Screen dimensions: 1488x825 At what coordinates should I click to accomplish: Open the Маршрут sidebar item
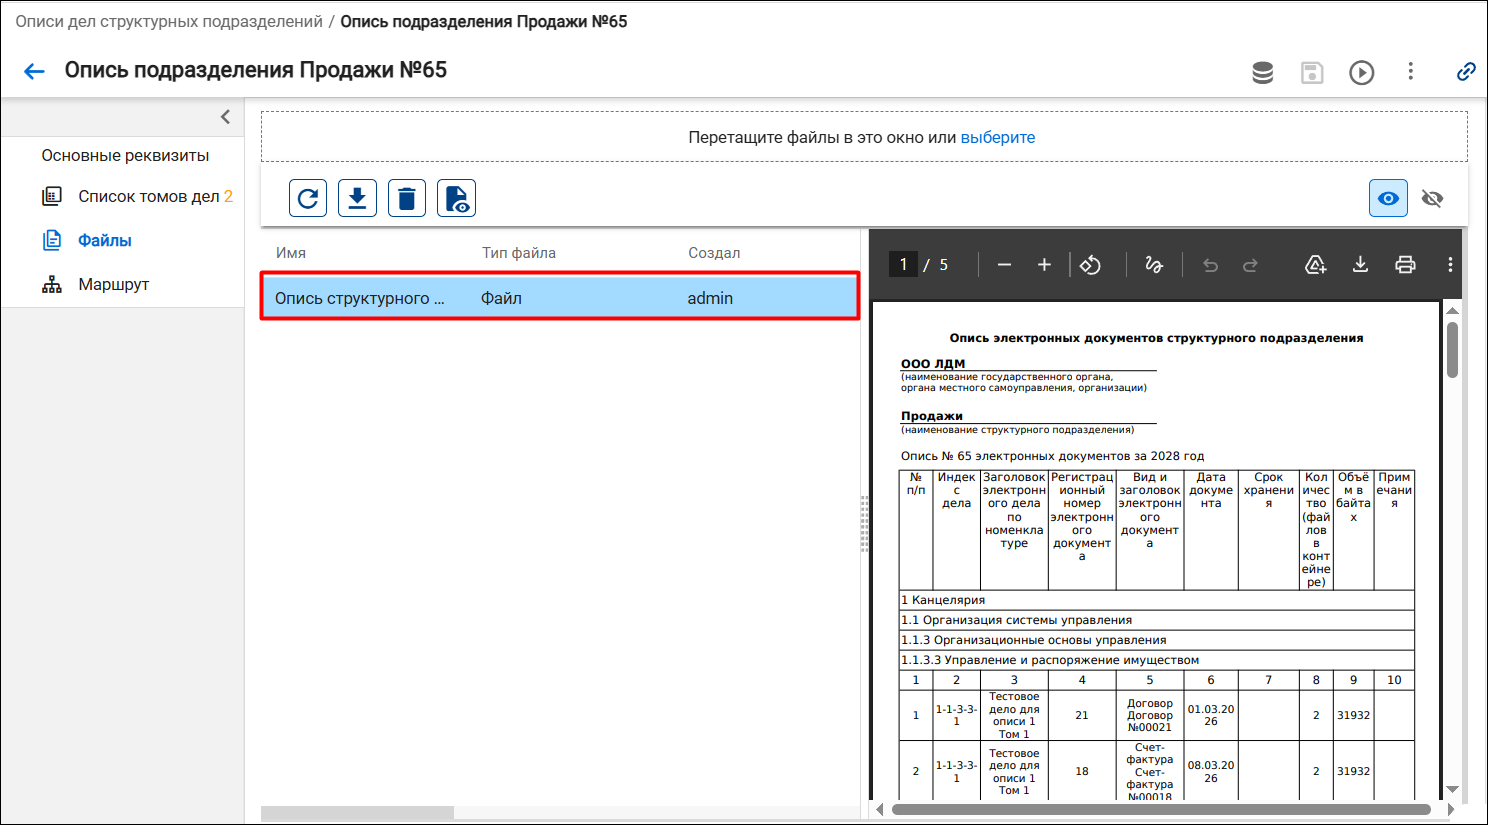tap(114, 284)
